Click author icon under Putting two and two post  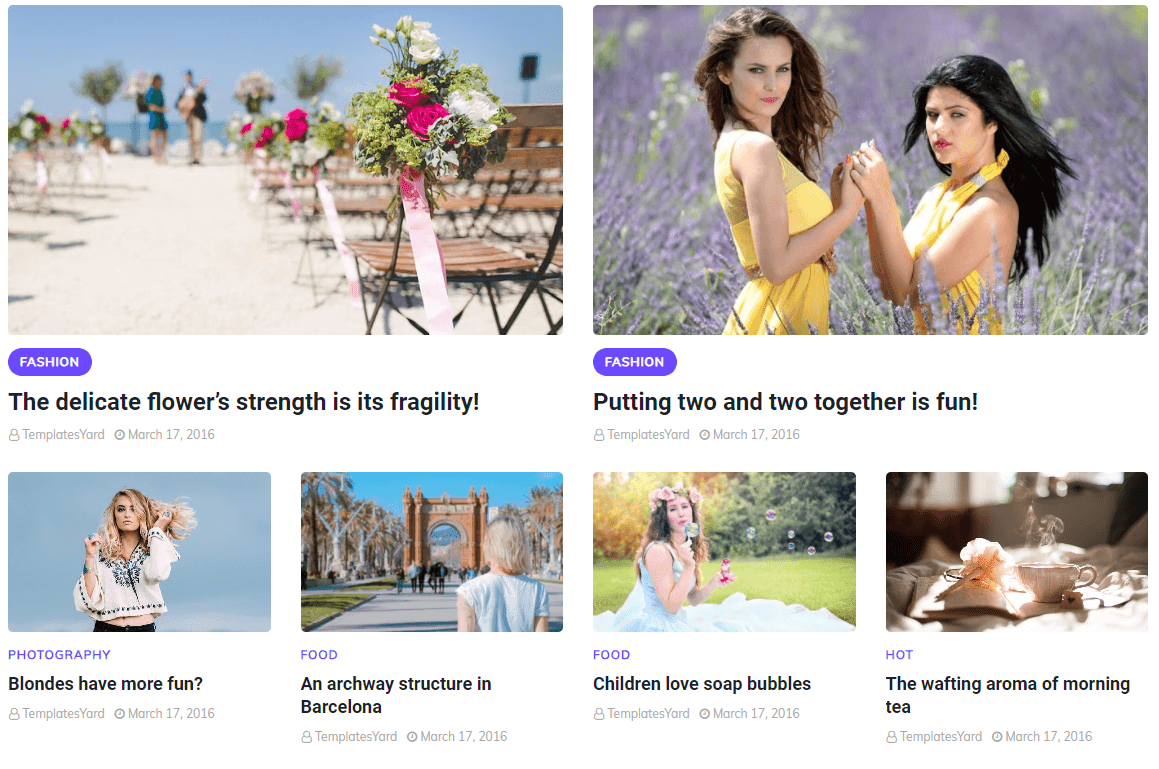click(x=599, y=436)
